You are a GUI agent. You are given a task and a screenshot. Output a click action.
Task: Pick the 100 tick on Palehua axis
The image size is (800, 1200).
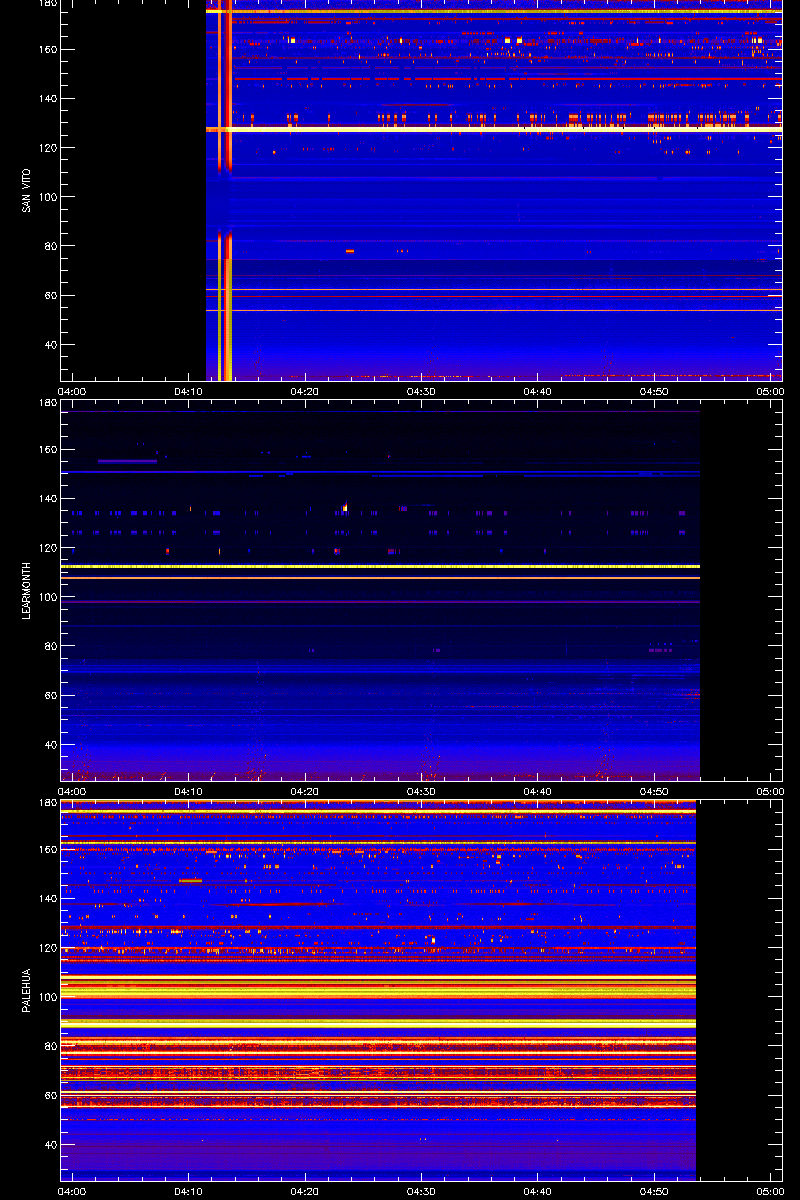click(x=47, y=997)
